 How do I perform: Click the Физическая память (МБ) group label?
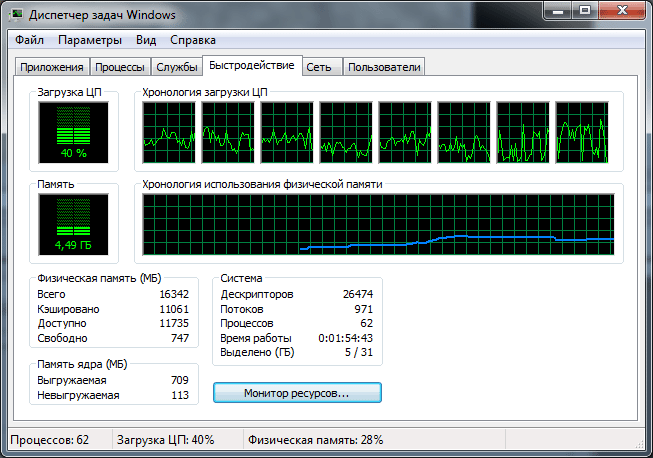99,278
